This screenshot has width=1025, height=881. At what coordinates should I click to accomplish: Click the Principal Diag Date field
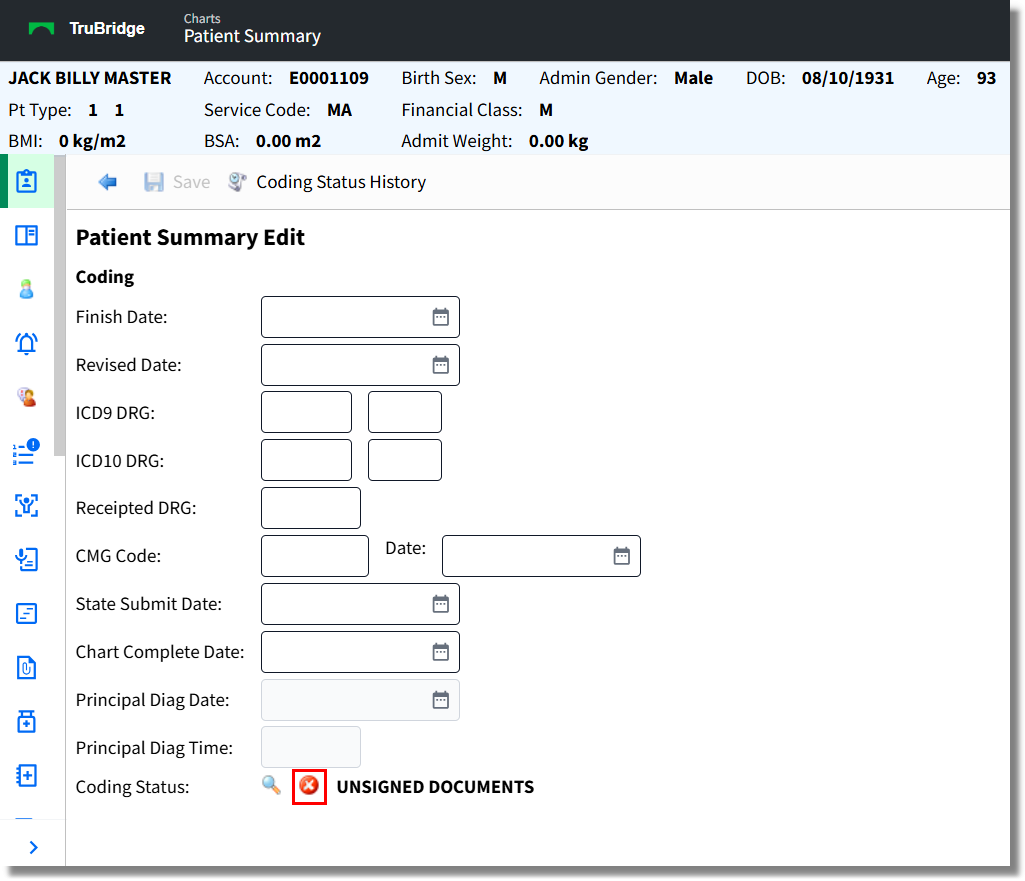tap(360, 700)
